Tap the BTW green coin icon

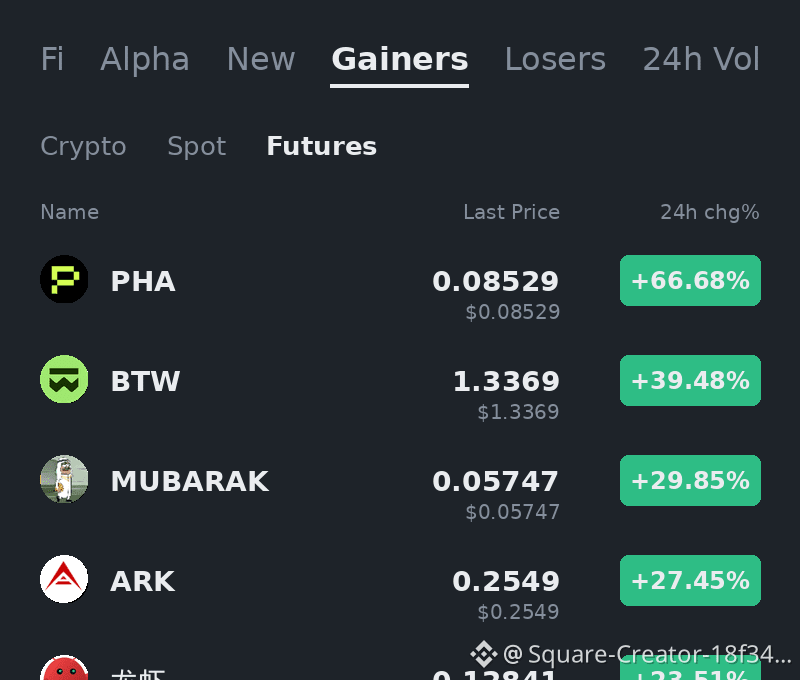(x=64, y=379)
